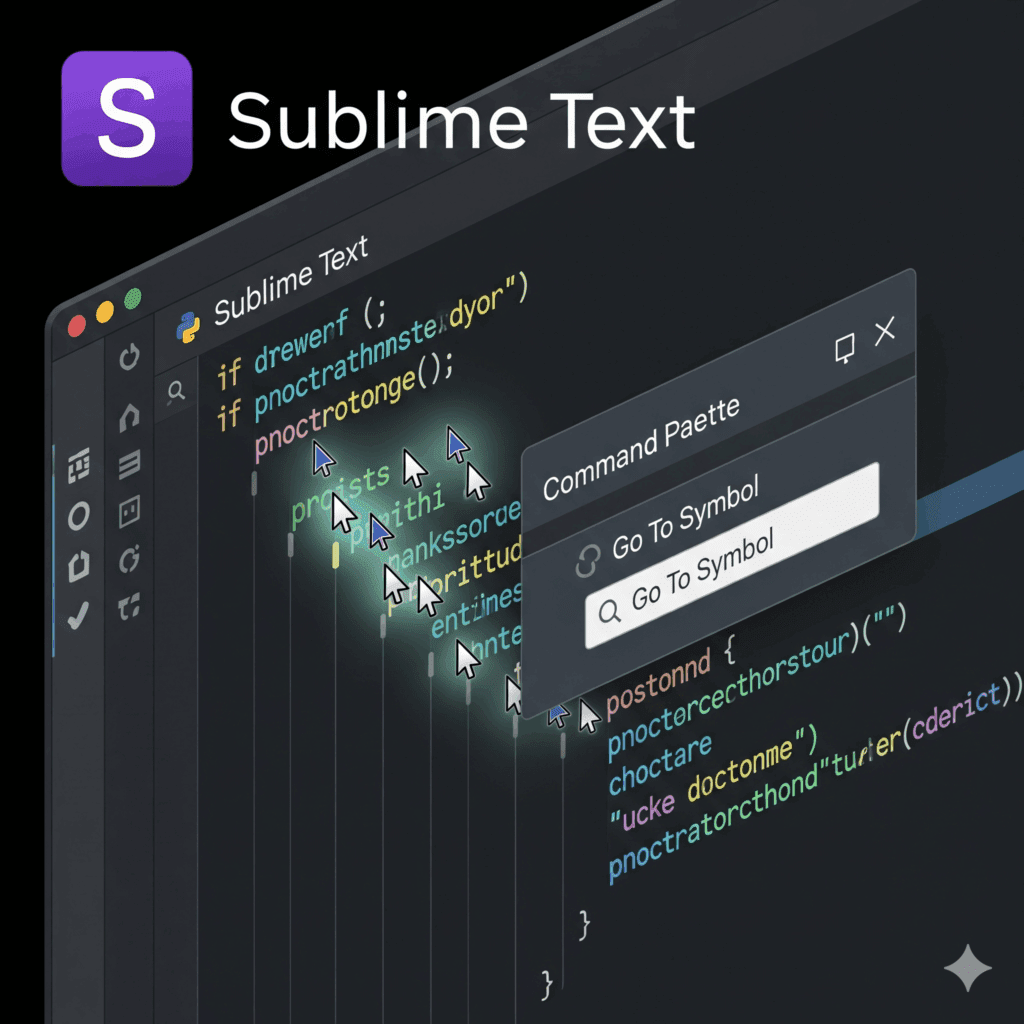This screenshot has width=1024, height=1024.
Task: Click the purple Sublime Text logo
Action: click(126, 118)
